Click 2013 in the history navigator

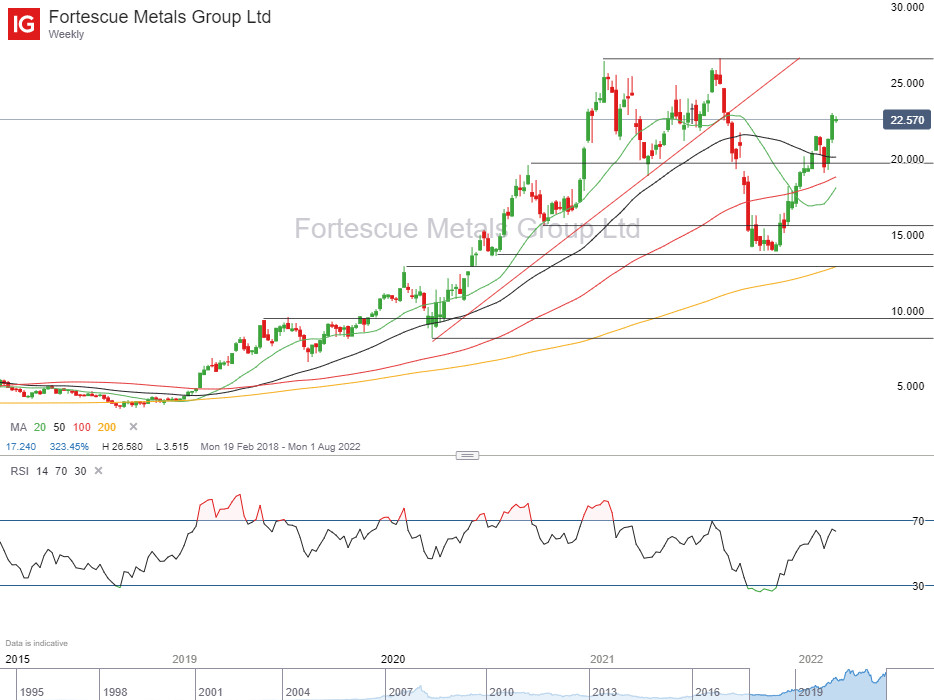605,692
